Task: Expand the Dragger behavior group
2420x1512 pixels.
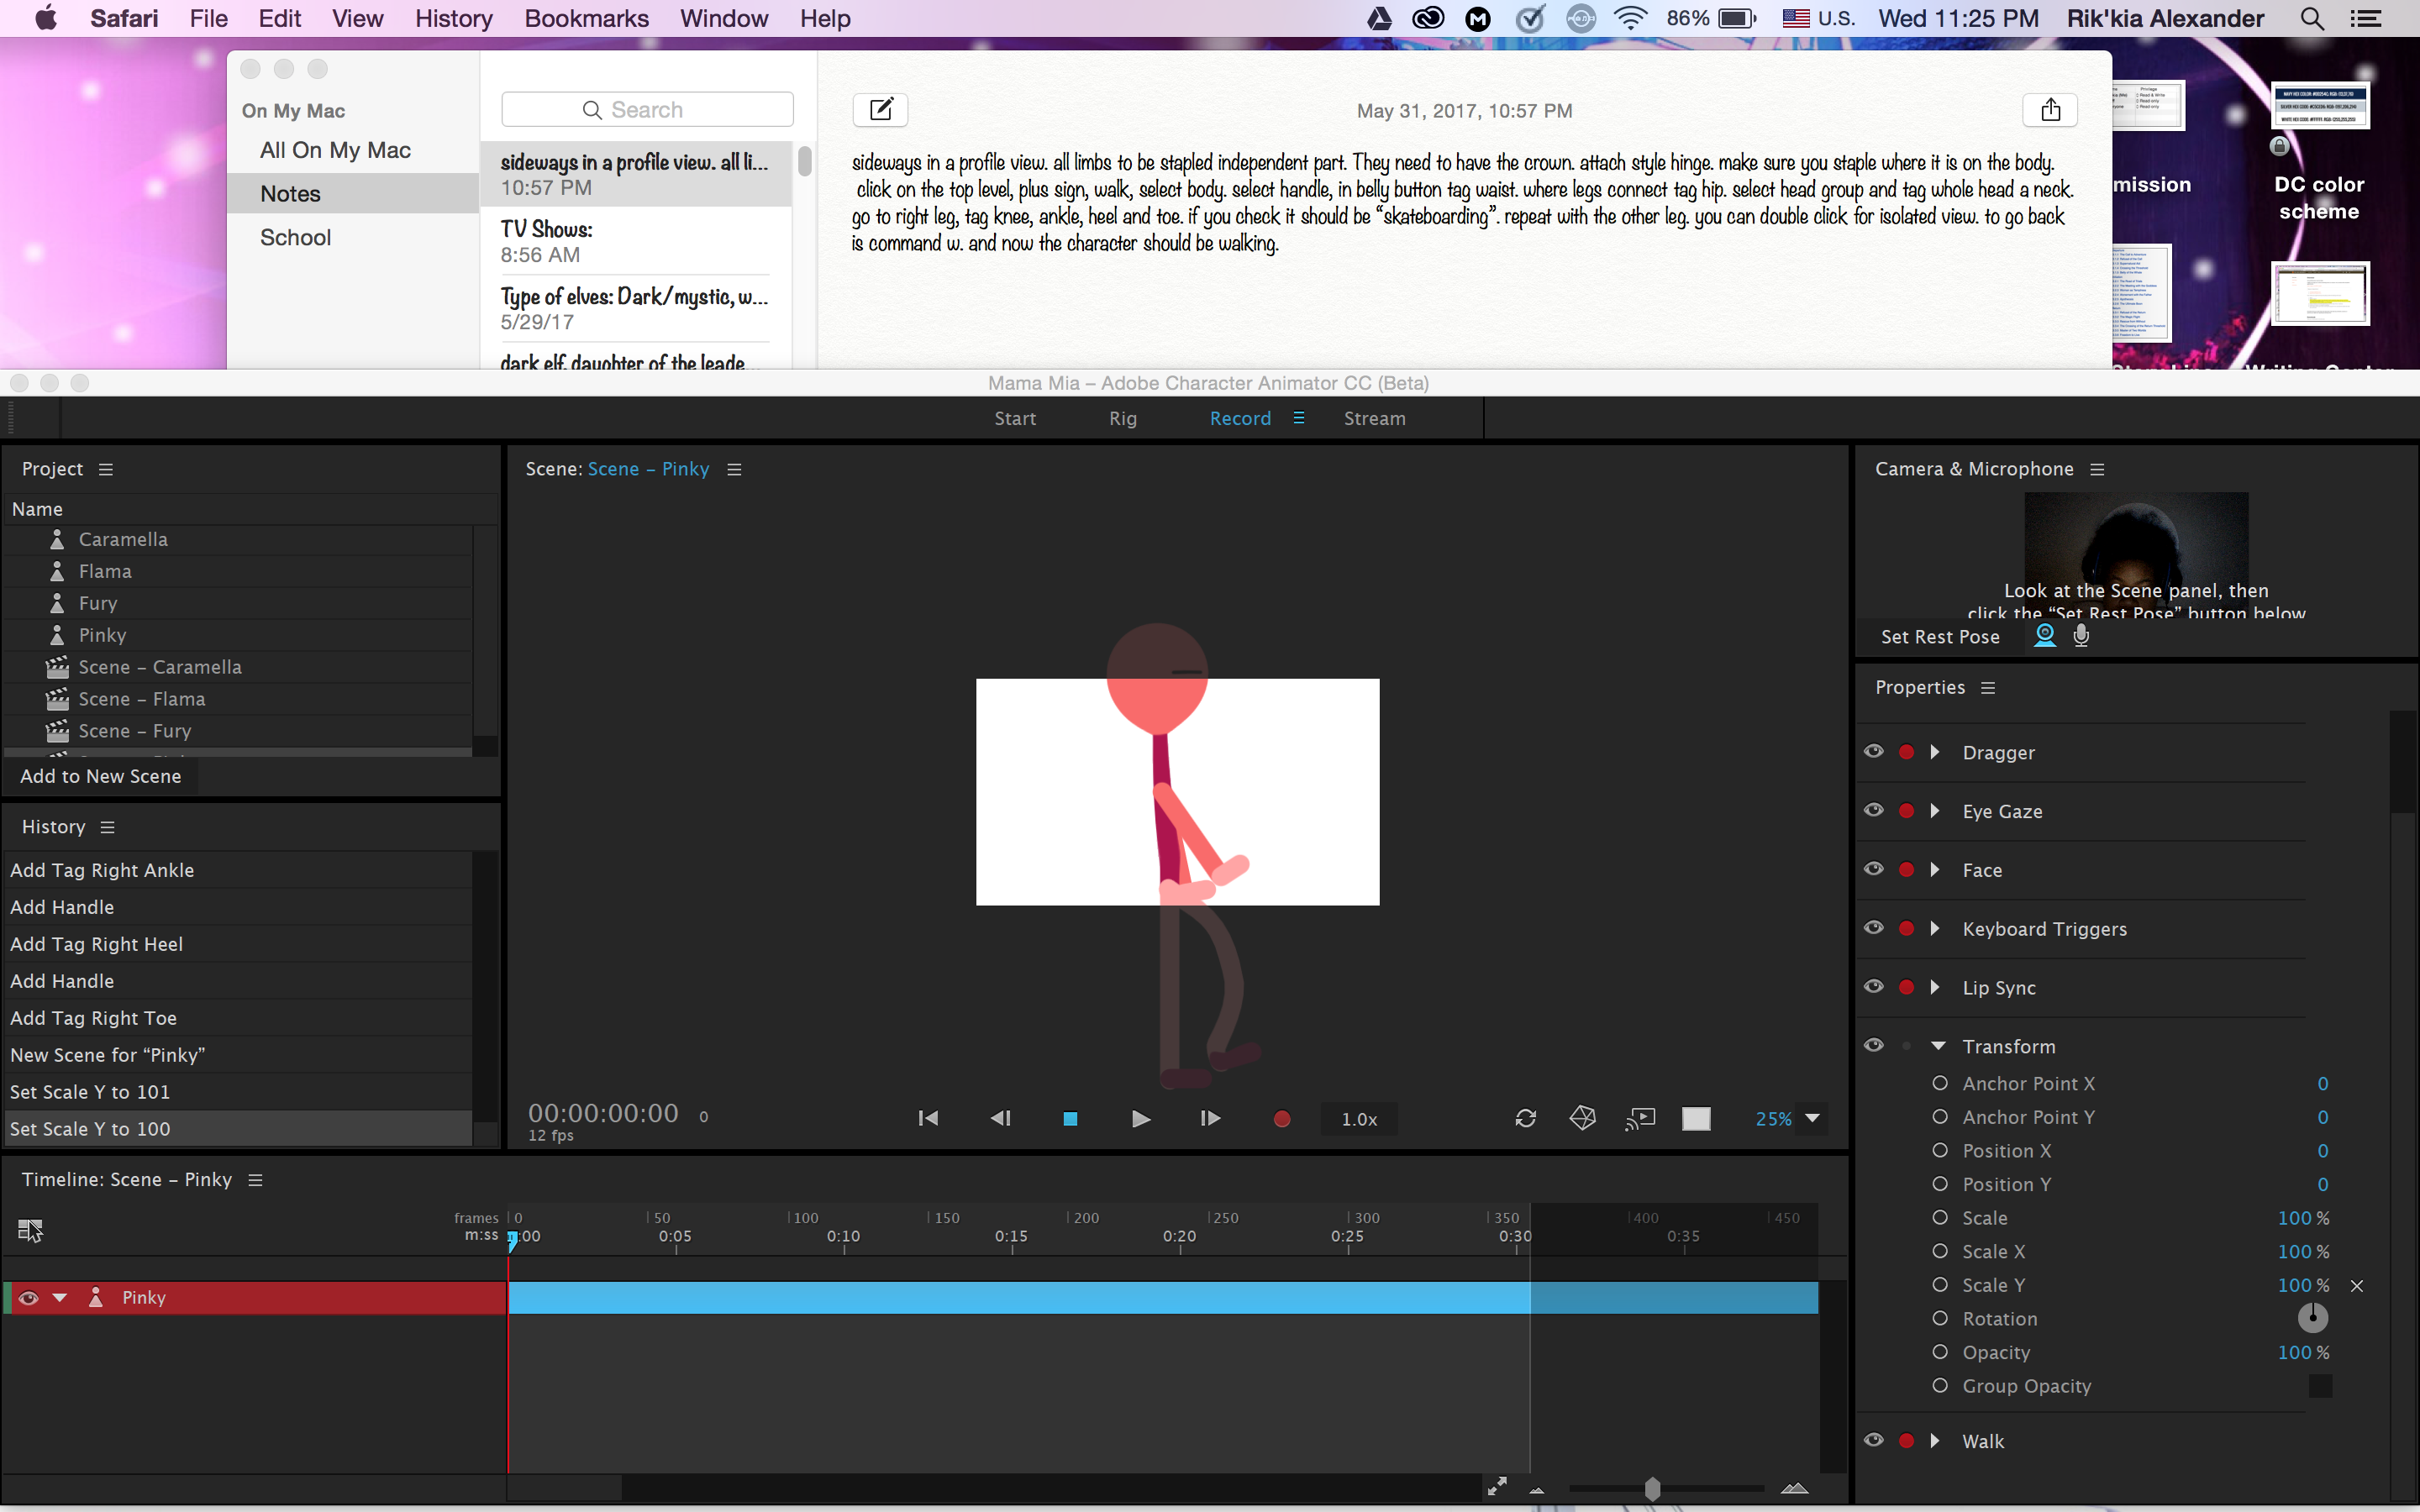Action: (1938, 753)
